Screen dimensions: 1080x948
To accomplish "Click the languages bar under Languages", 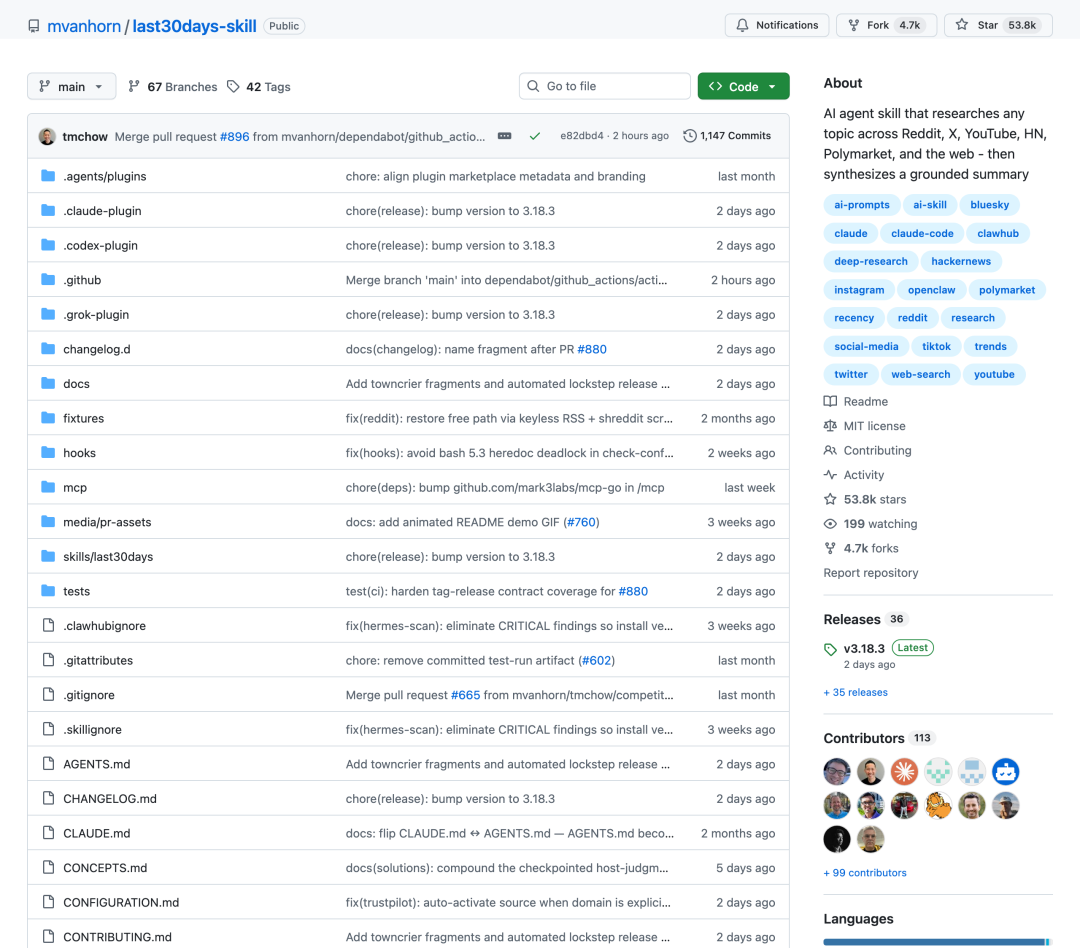I will [x=937, y=942].
